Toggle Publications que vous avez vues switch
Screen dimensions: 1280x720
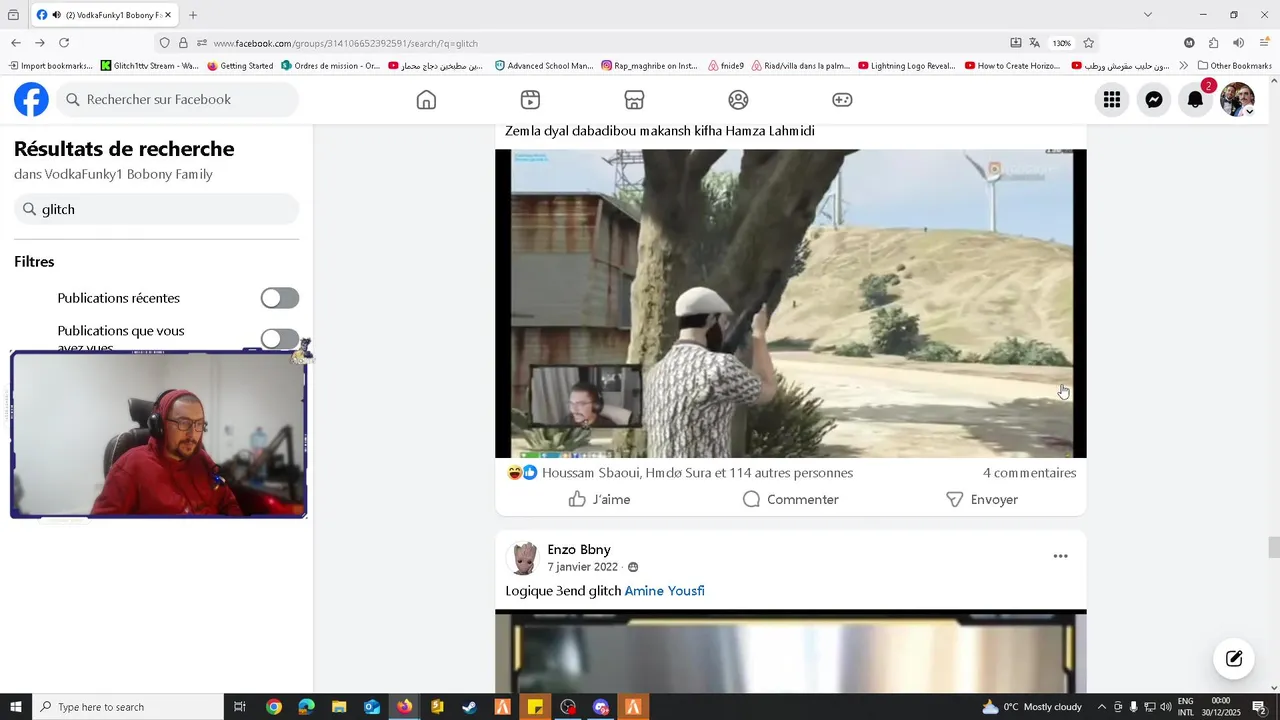click(x=280, y=339)
